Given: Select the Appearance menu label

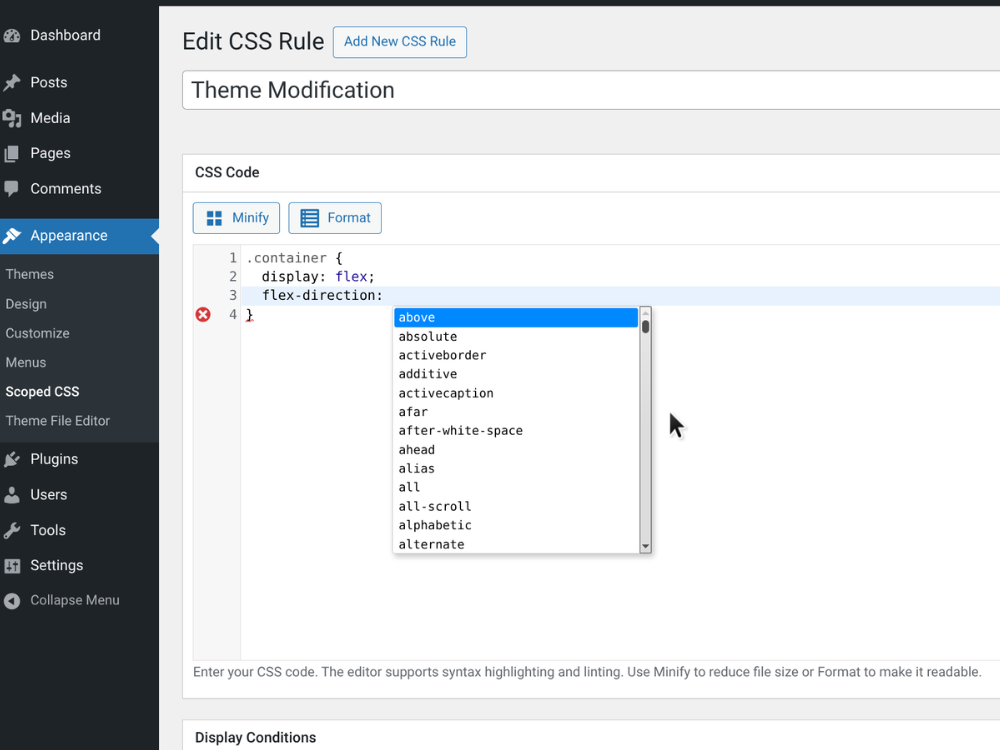Looking at the screenshot, I should pos(69,235).
